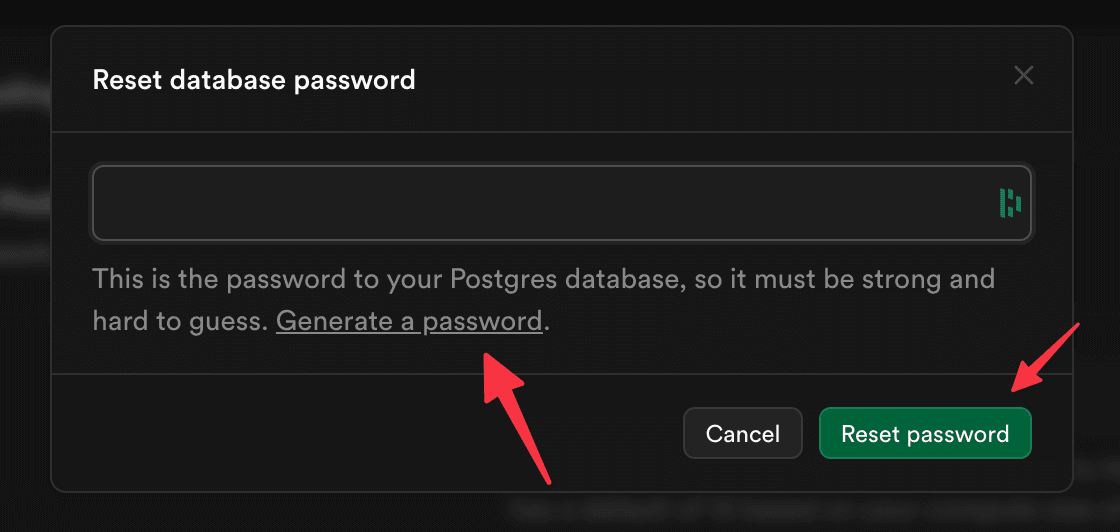This screenshot has height=532, width=1120.
Task: Confirm with the green Reset password button
Action: (925, 434)
